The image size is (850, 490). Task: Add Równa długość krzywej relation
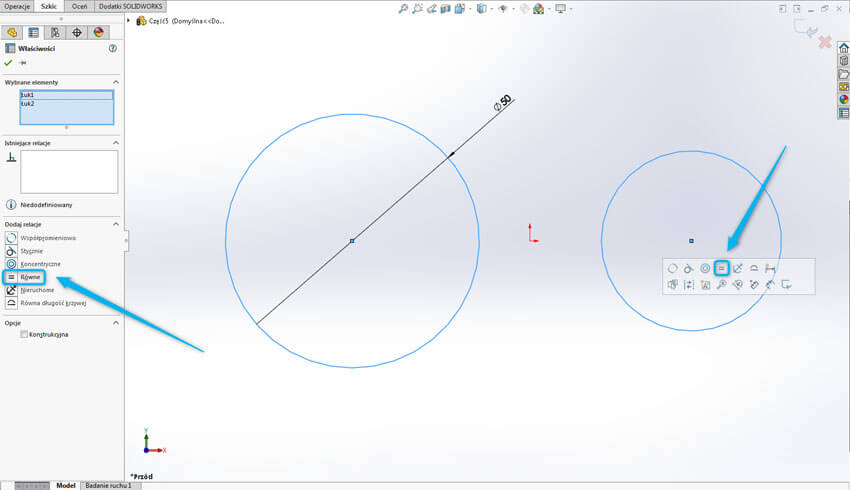pyautogui.click(x=46, y=303)
